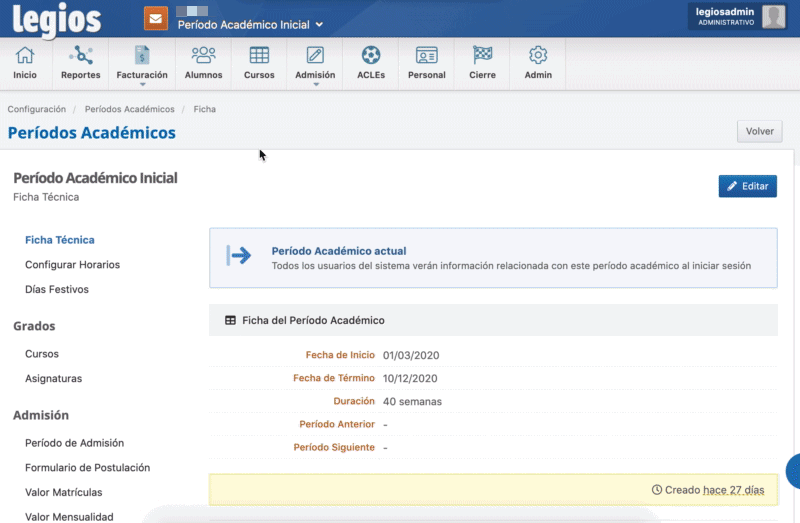Image resolution: width=800 pixels, height=523 pixels.
Task: Click the ACLEs soccer ball icon
Action: tap(371, 56)
